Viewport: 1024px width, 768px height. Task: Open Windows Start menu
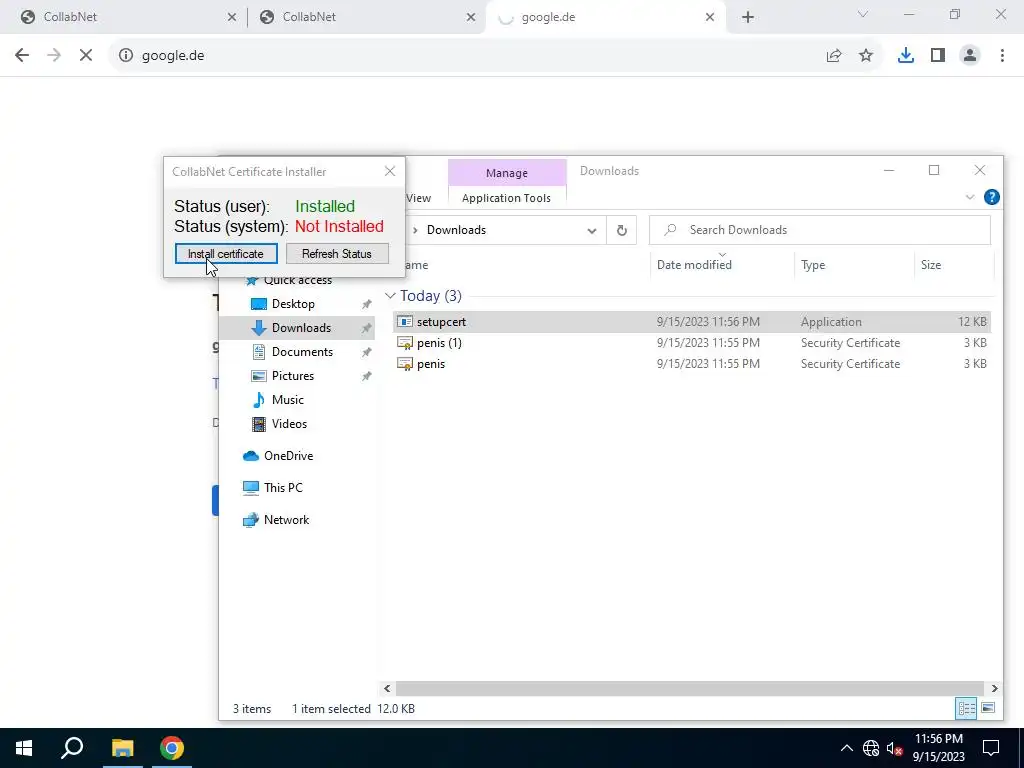point(24,748)
